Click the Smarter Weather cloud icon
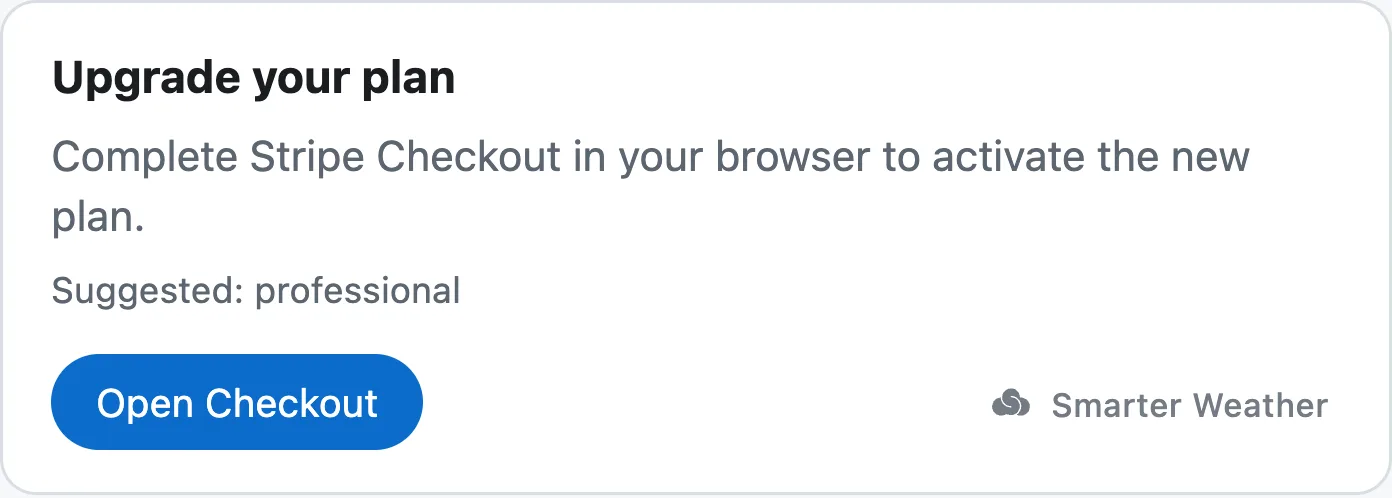Viewport: 1392px width, 498px height. pos(1011,405)
